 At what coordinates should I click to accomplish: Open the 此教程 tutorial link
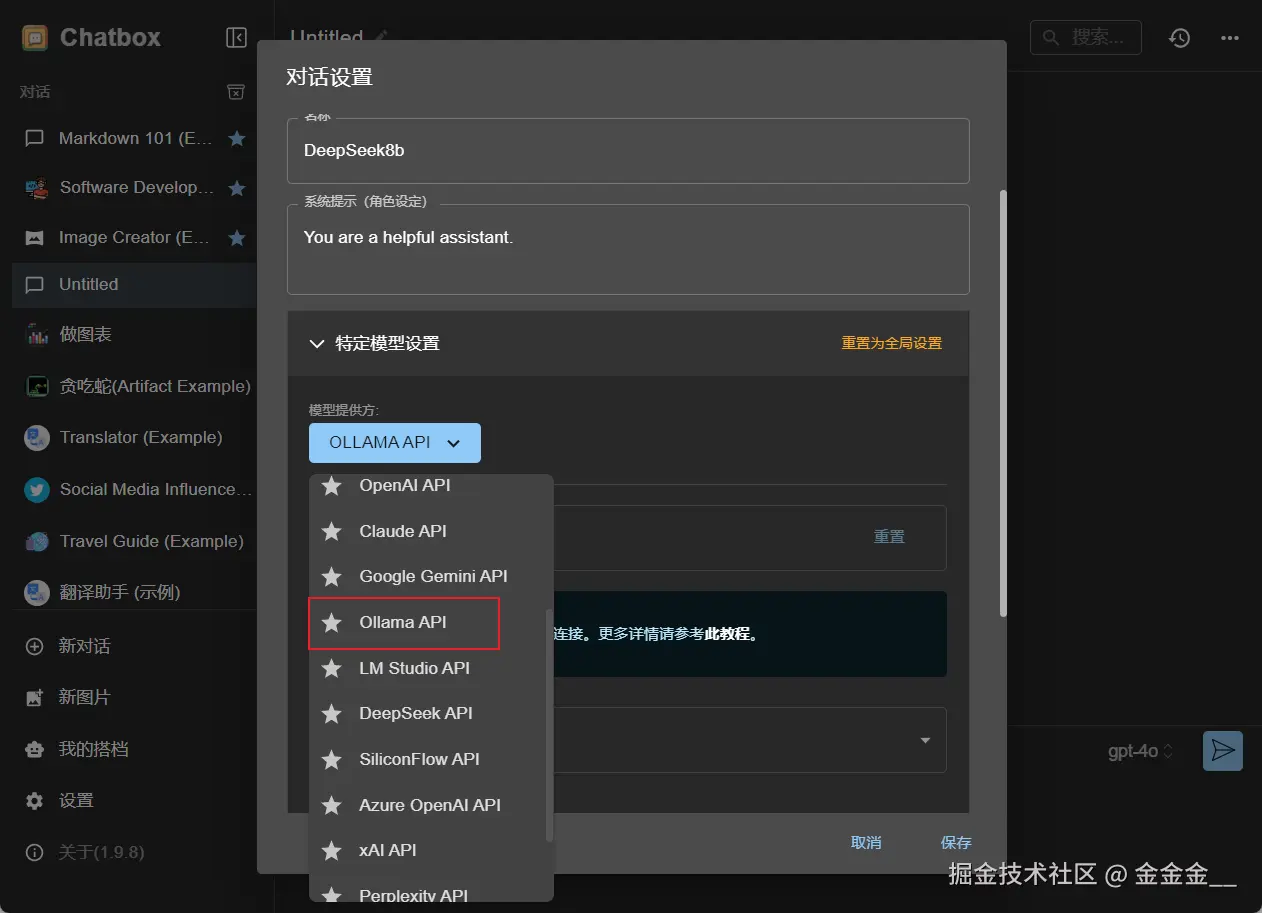pyautogui.click(x=727, y=634)
